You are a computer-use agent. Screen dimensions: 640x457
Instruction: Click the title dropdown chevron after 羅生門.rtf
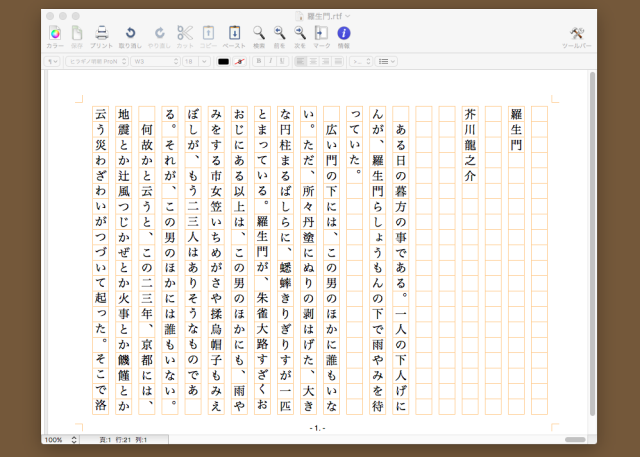tap(348, 16)
